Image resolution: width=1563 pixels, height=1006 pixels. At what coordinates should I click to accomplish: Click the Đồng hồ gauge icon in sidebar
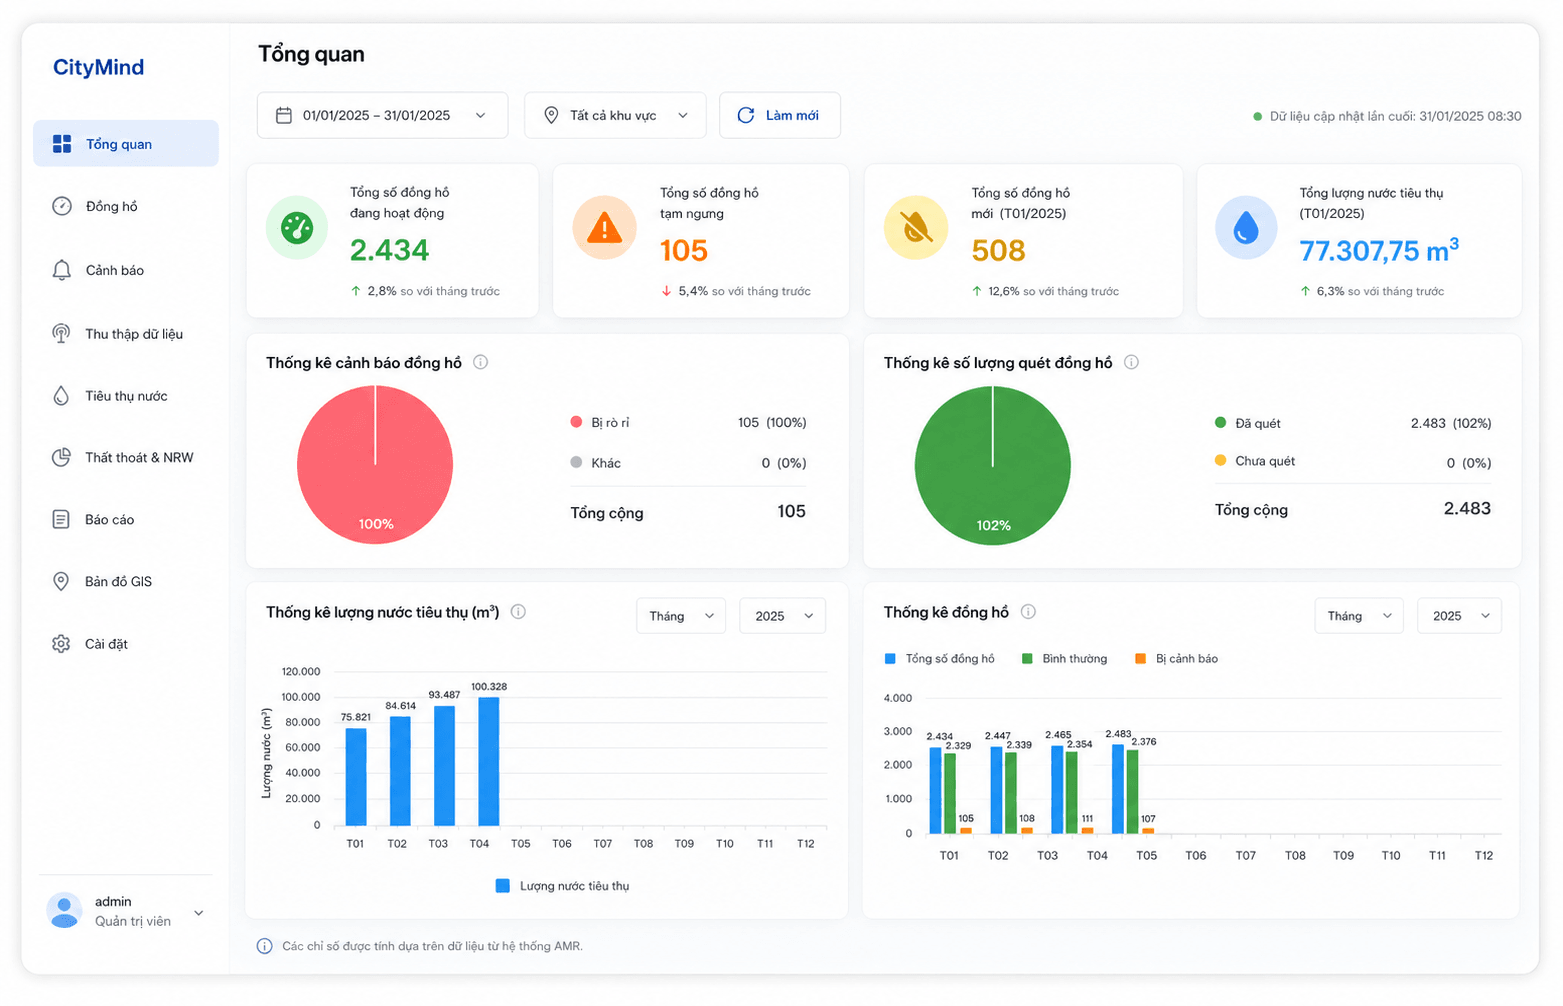tap(62, 206)
